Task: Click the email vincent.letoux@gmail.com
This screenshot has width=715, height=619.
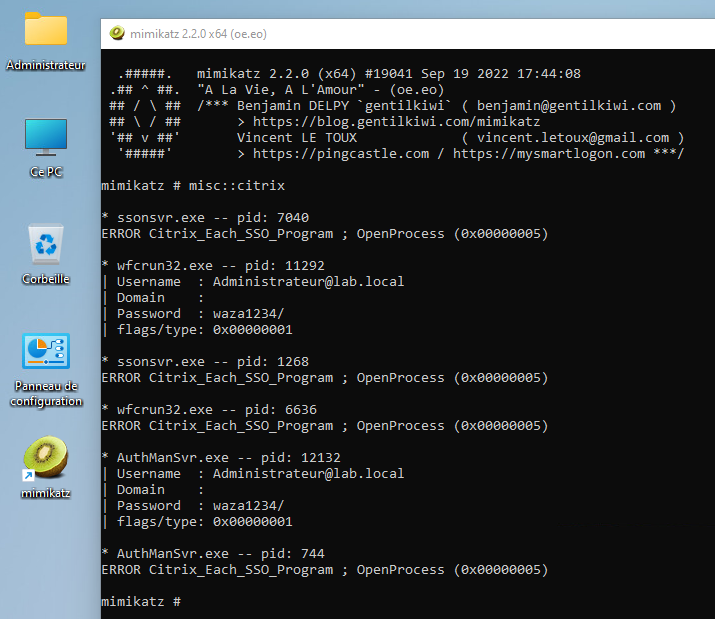Action: coord(573,138)
